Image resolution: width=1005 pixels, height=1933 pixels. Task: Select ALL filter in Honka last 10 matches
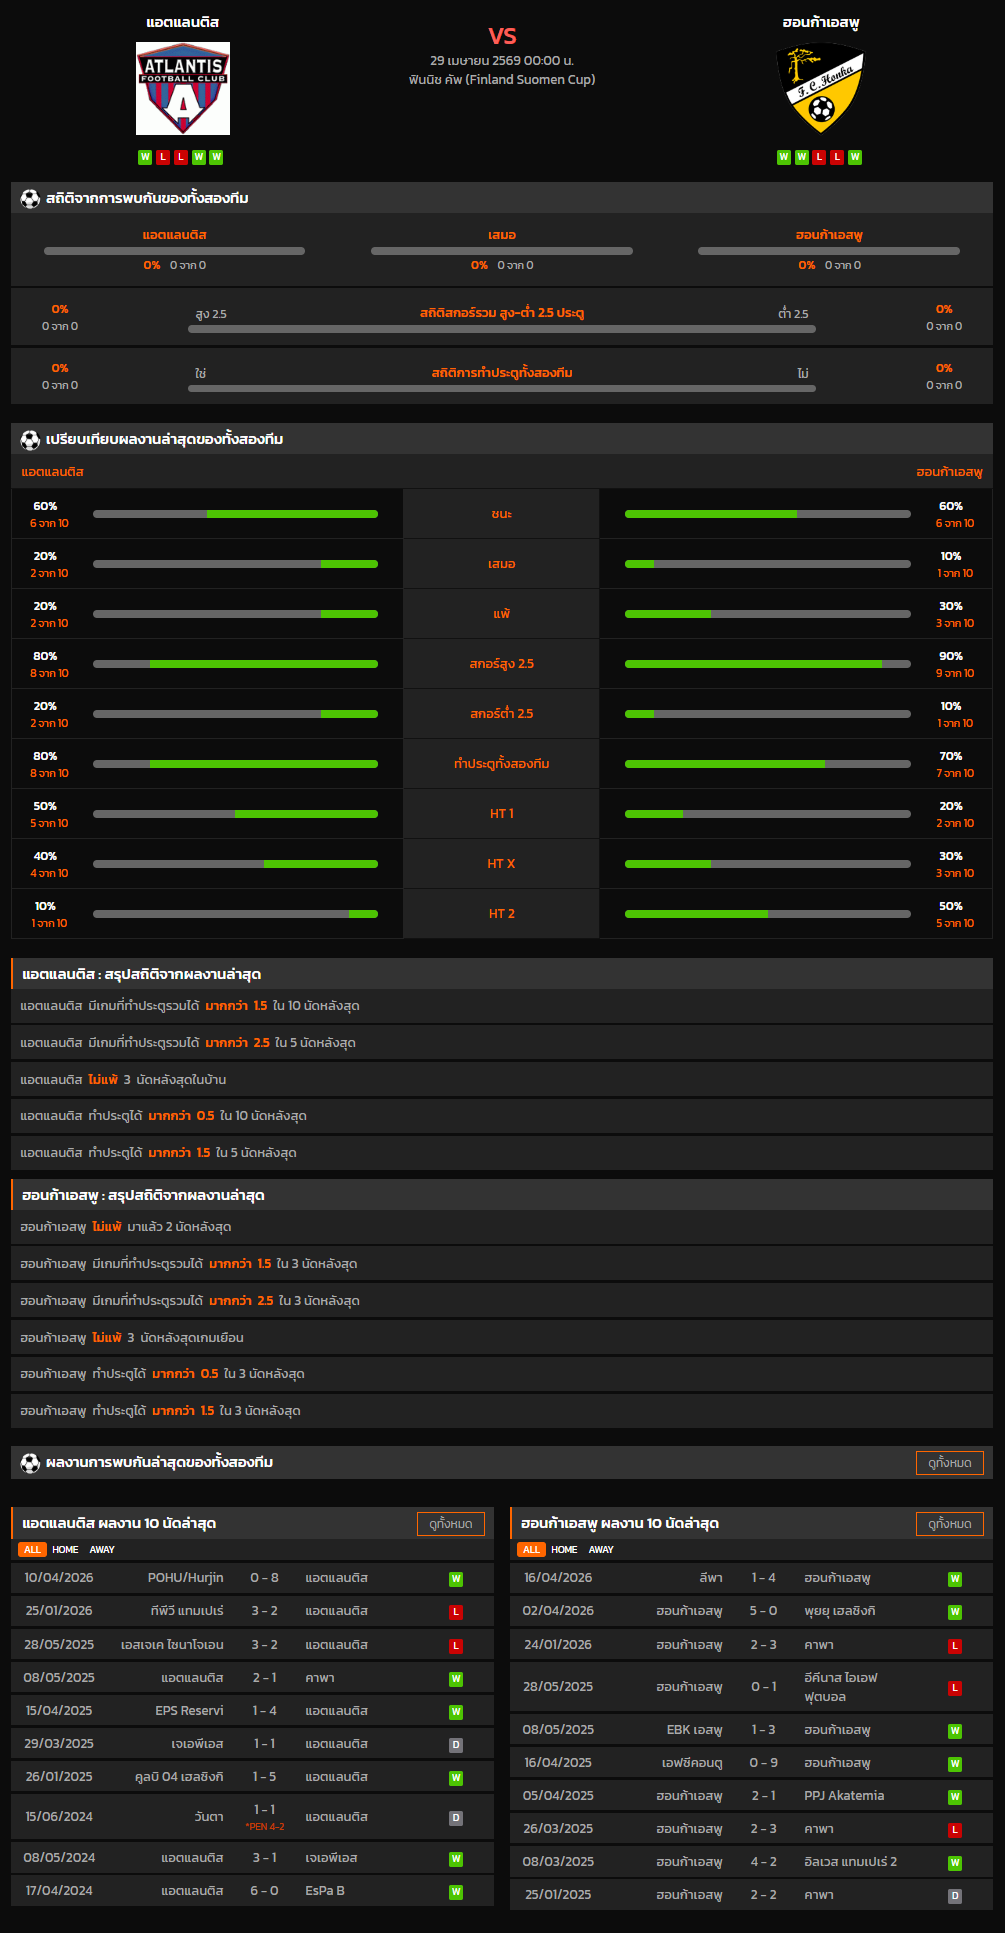coord(531,1550)
